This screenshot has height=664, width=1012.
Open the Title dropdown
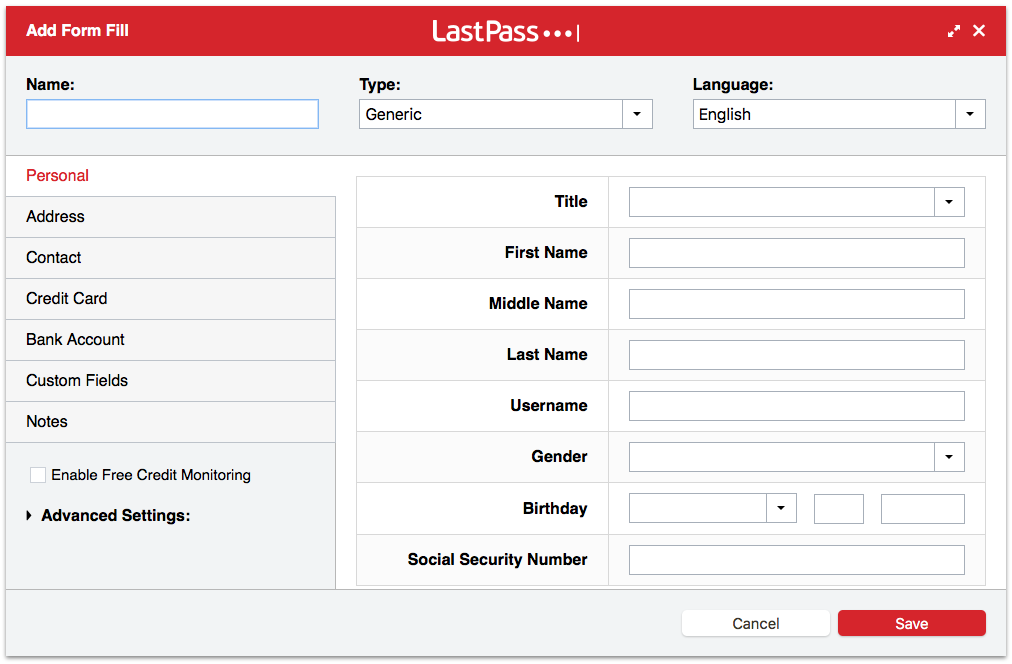pyautogui.click(x=796, y=202)
